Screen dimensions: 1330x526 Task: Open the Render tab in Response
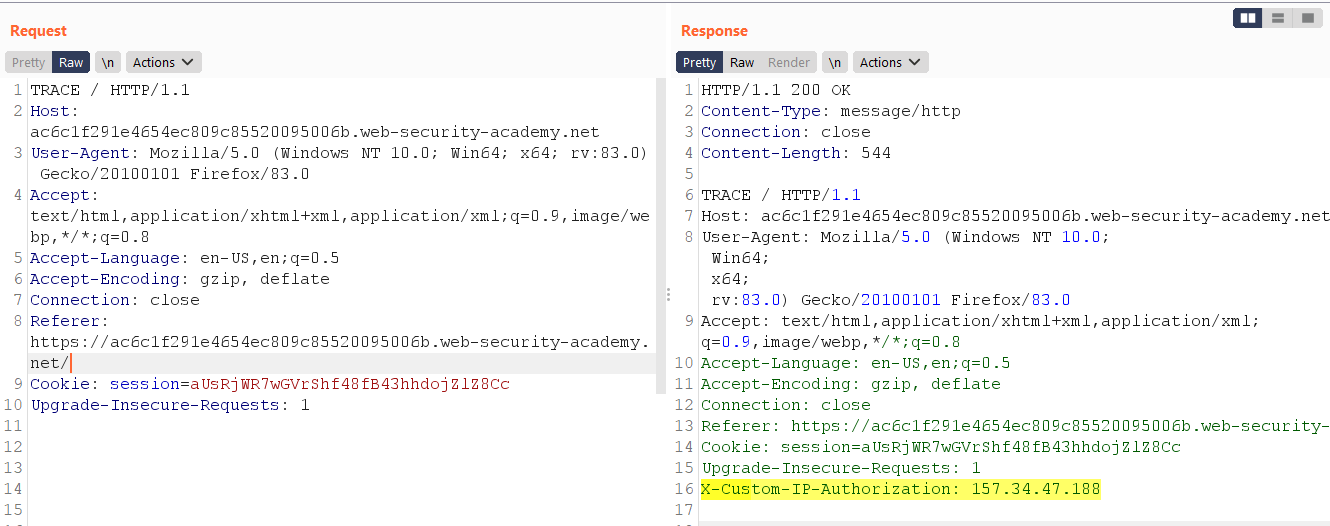click(x=788, y=62)
